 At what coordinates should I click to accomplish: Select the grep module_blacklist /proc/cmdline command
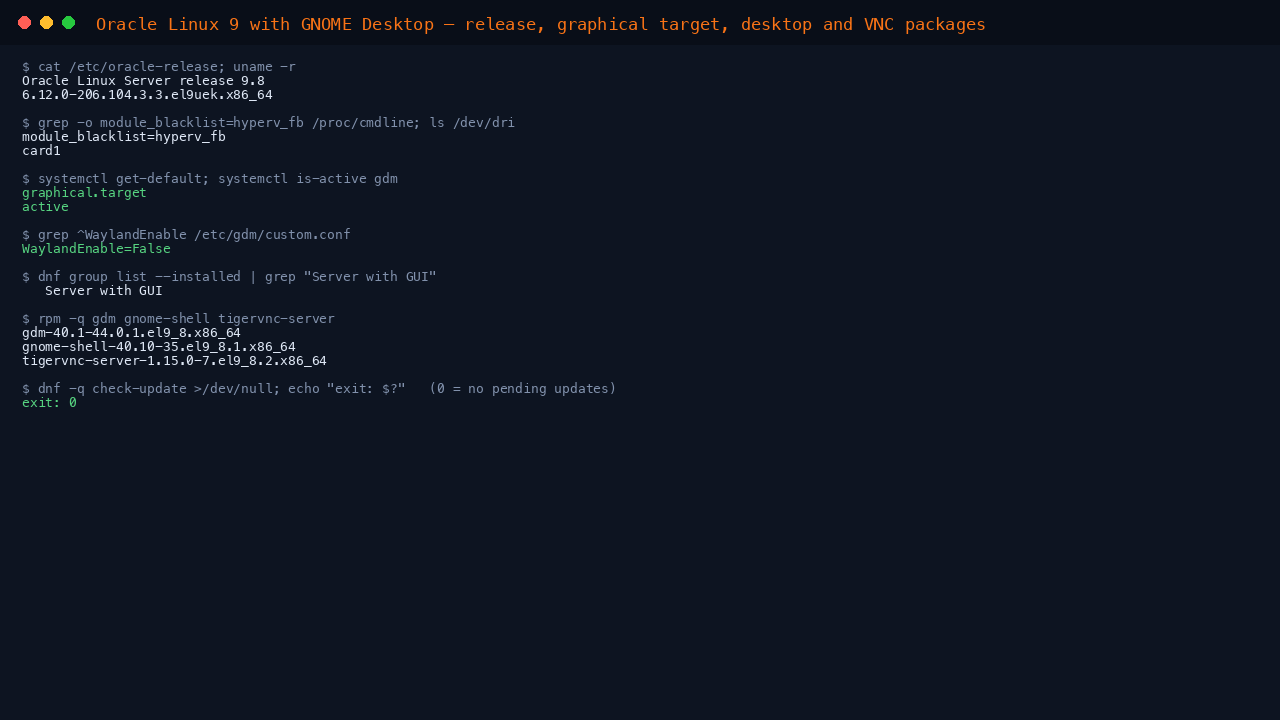tap(268, 123)
